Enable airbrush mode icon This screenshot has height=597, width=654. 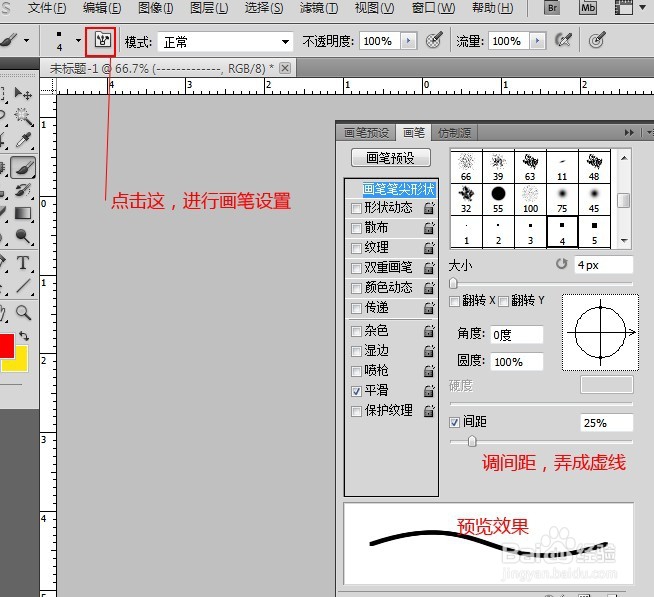click(x=563, y=40)
